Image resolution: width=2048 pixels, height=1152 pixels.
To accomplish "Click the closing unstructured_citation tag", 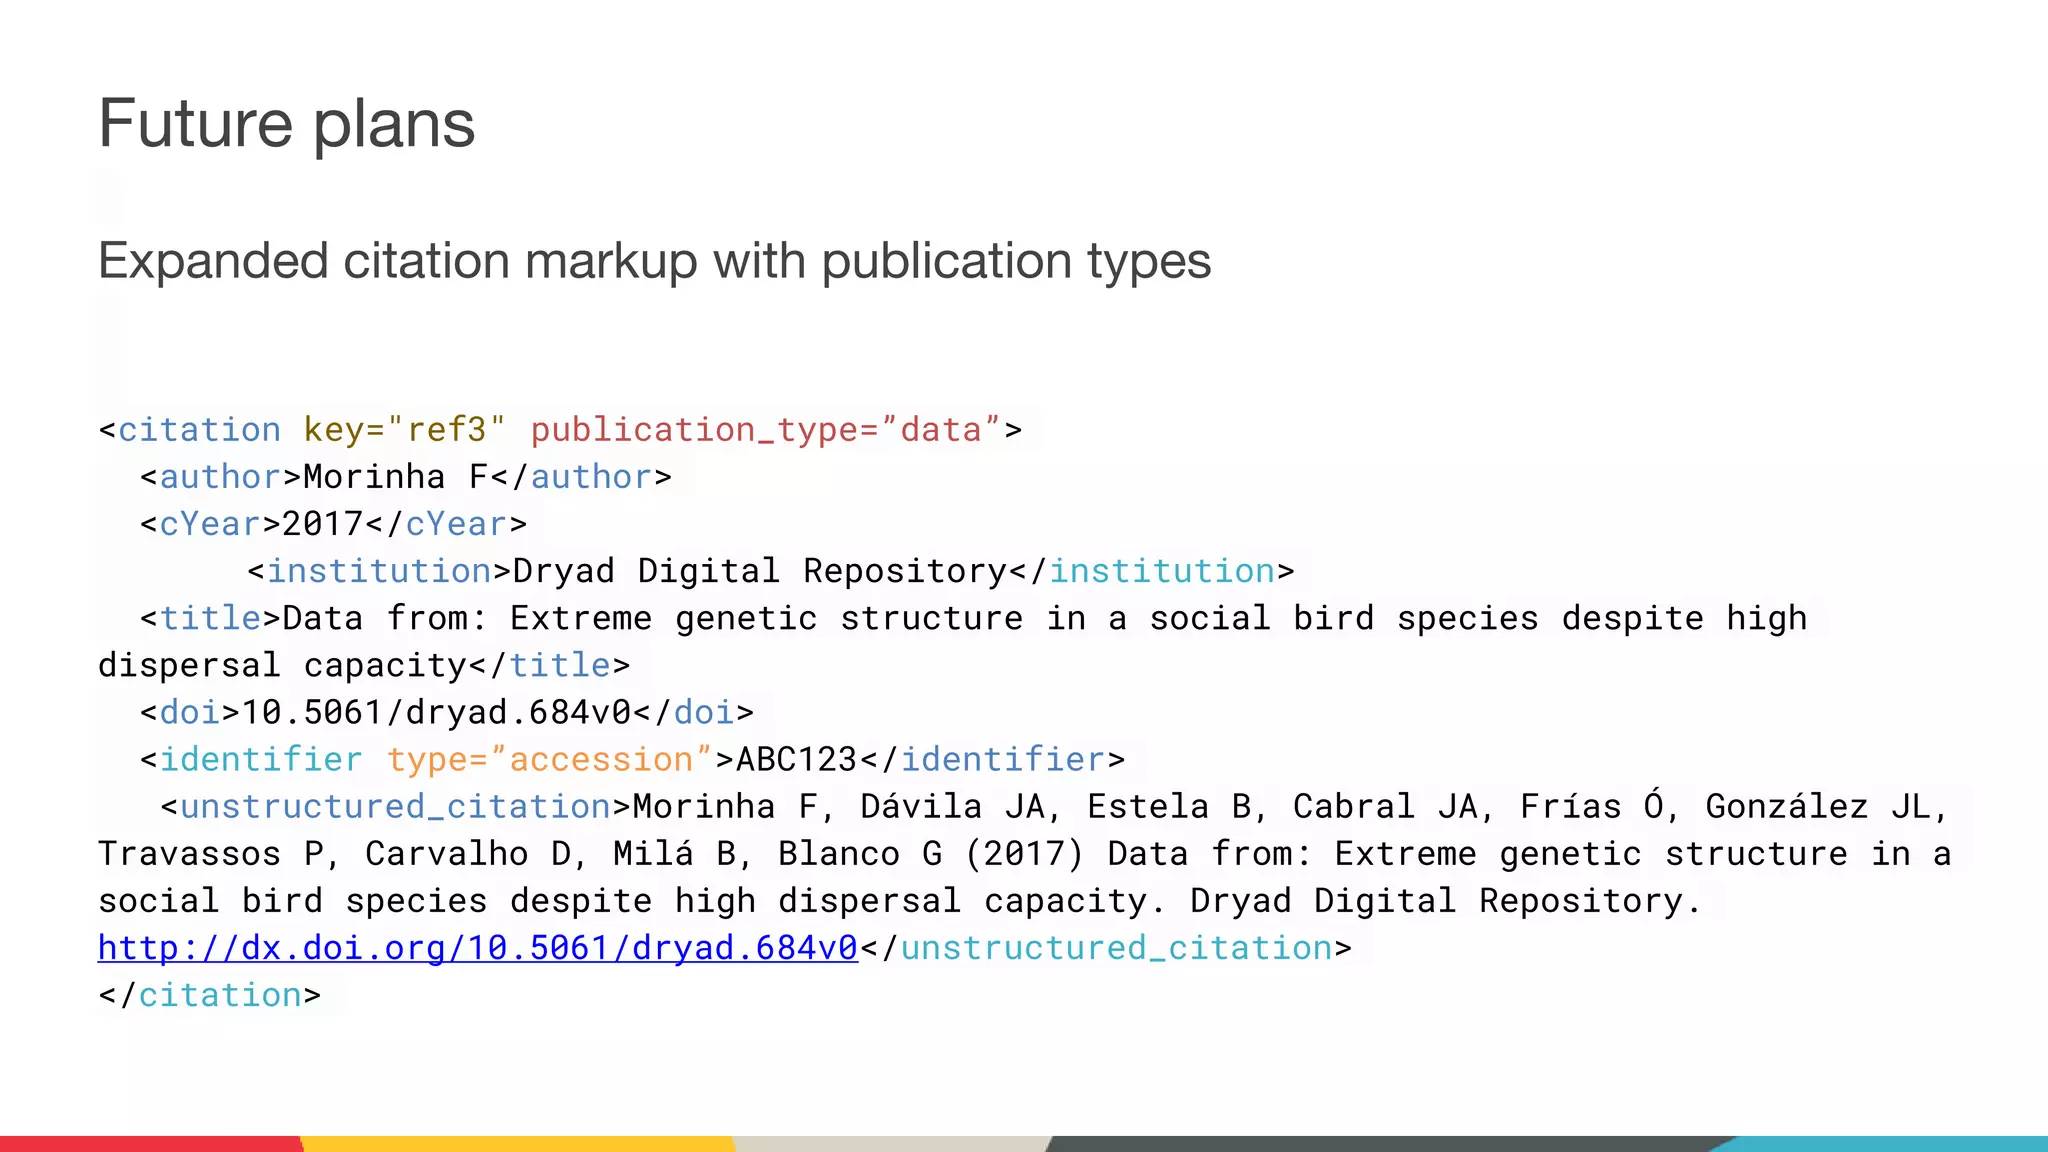I will [1106, 948].
